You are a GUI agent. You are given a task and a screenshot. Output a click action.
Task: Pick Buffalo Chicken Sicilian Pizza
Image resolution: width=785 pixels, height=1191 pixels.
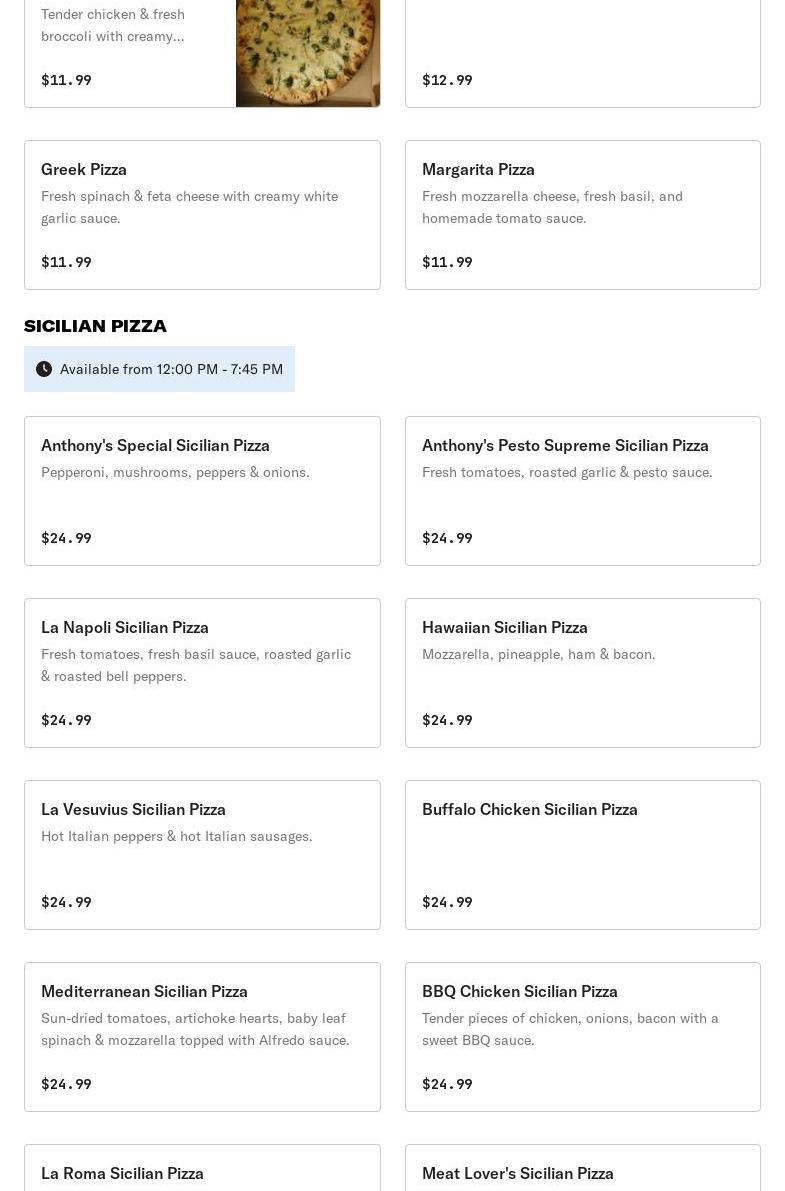click(582, 855)
